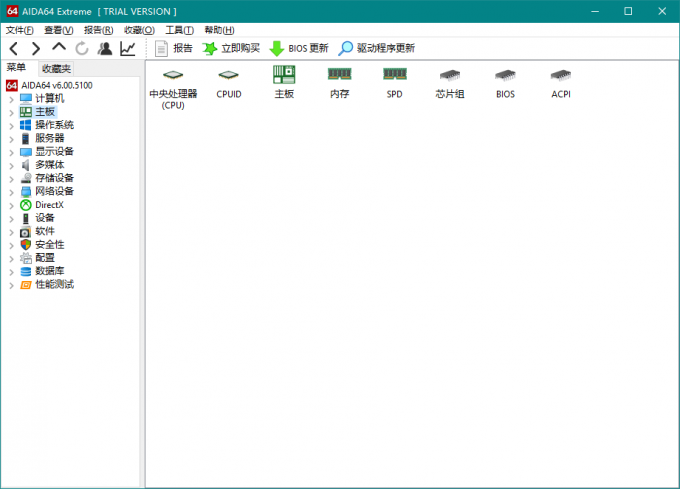Viewport: 680px width, 489px height.
Task: Open the 主板 icon in main pane
Action: [284, 82]
